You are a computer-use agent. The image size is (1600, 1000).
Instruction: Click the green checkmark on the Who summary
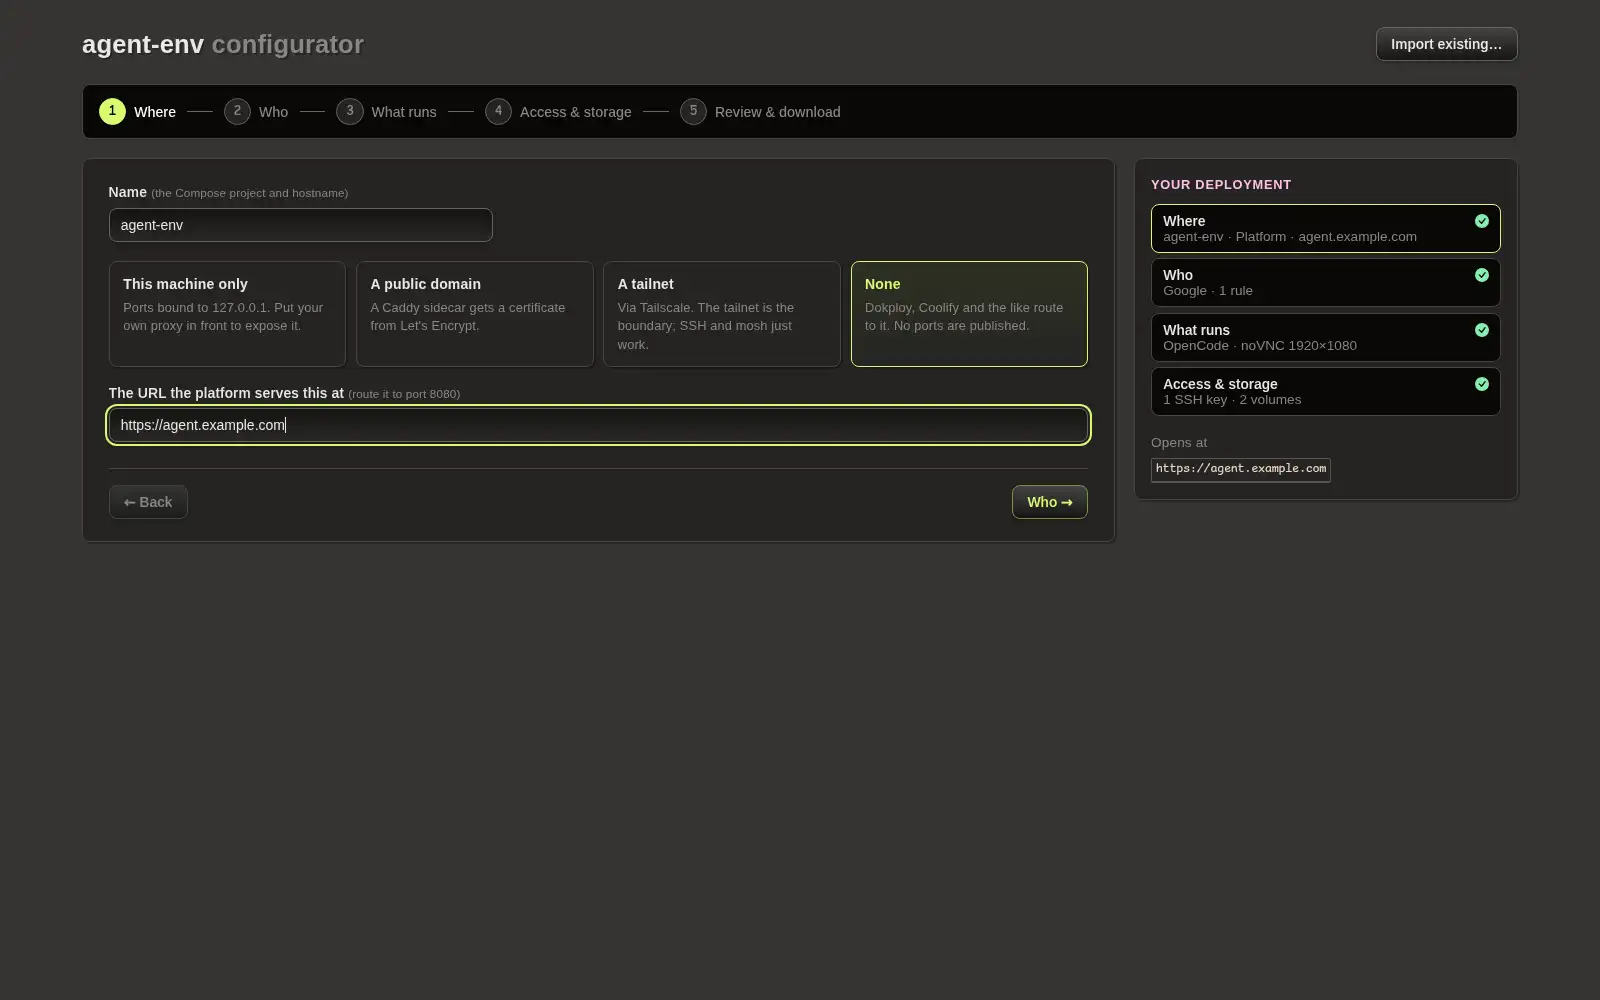click(x=1482, y=275)
